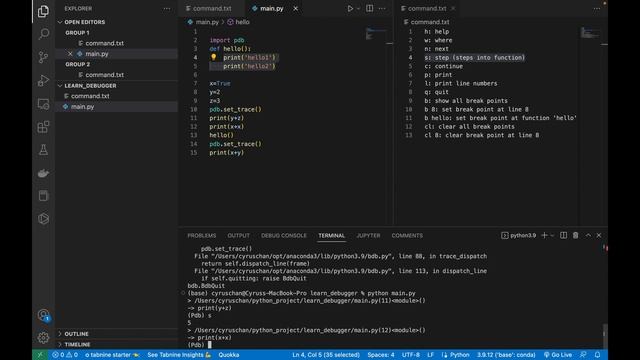Open new terminal launch profile dropdown
Viewport: 640px width, 360px height.
[553, 235]
